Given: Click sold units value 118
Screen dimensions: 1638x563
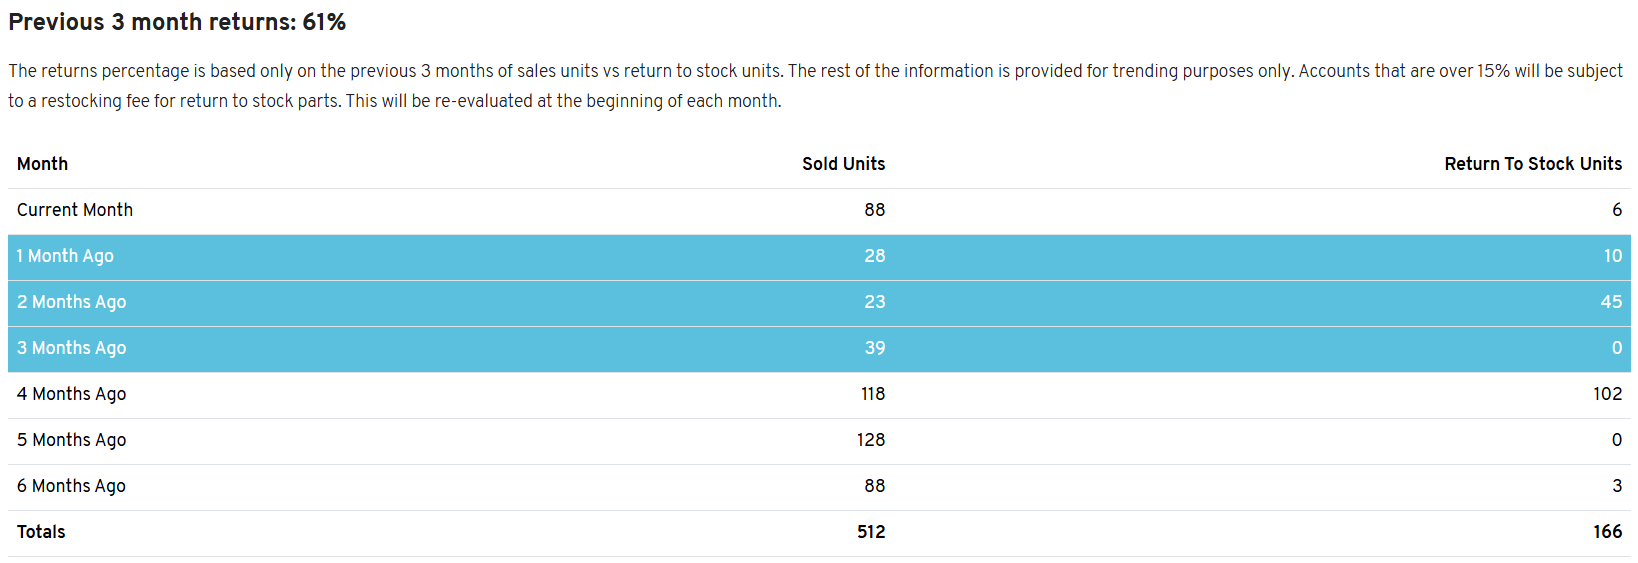Looking at the screenshot, I should [872, 394].
